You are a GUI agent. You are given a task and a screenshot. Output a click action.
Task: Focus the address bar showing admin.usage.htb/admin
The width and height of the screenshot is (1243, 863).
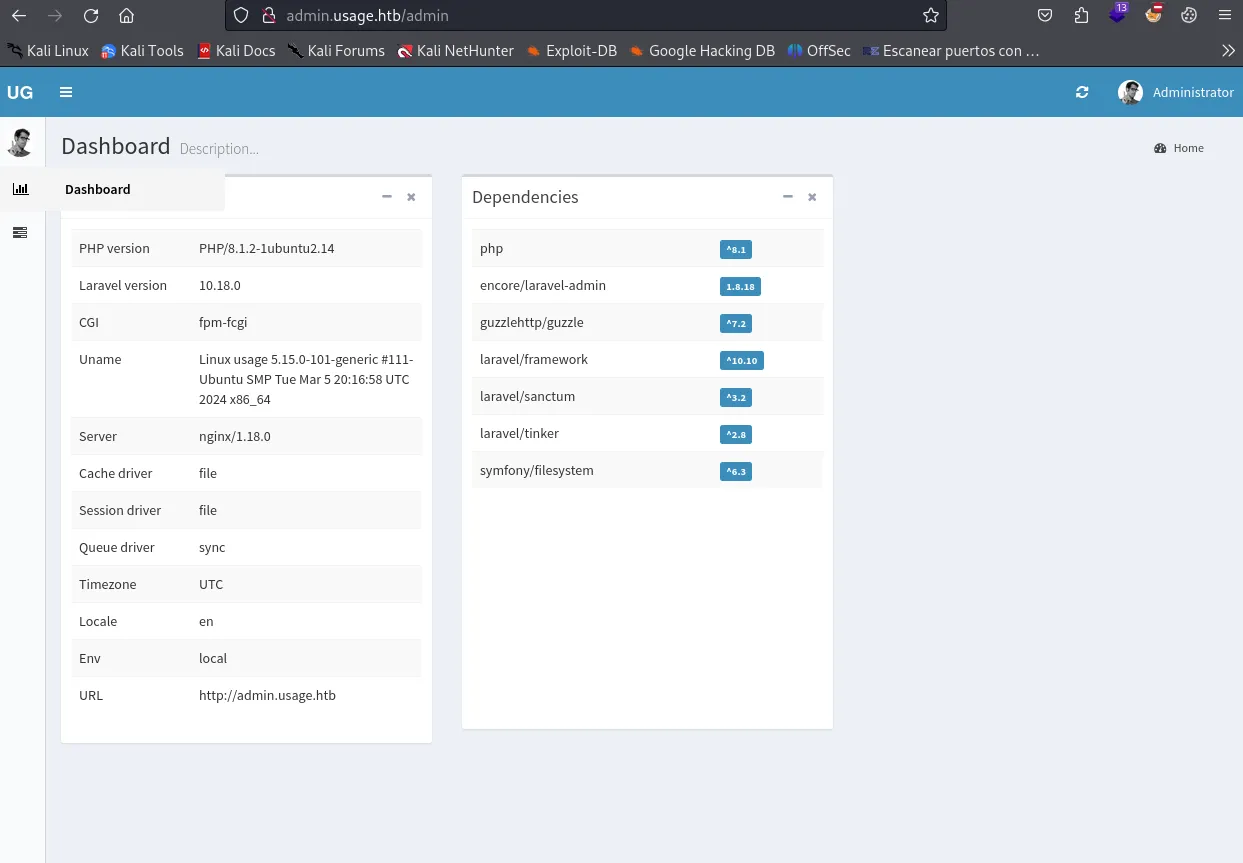click(x=585, y=16)
